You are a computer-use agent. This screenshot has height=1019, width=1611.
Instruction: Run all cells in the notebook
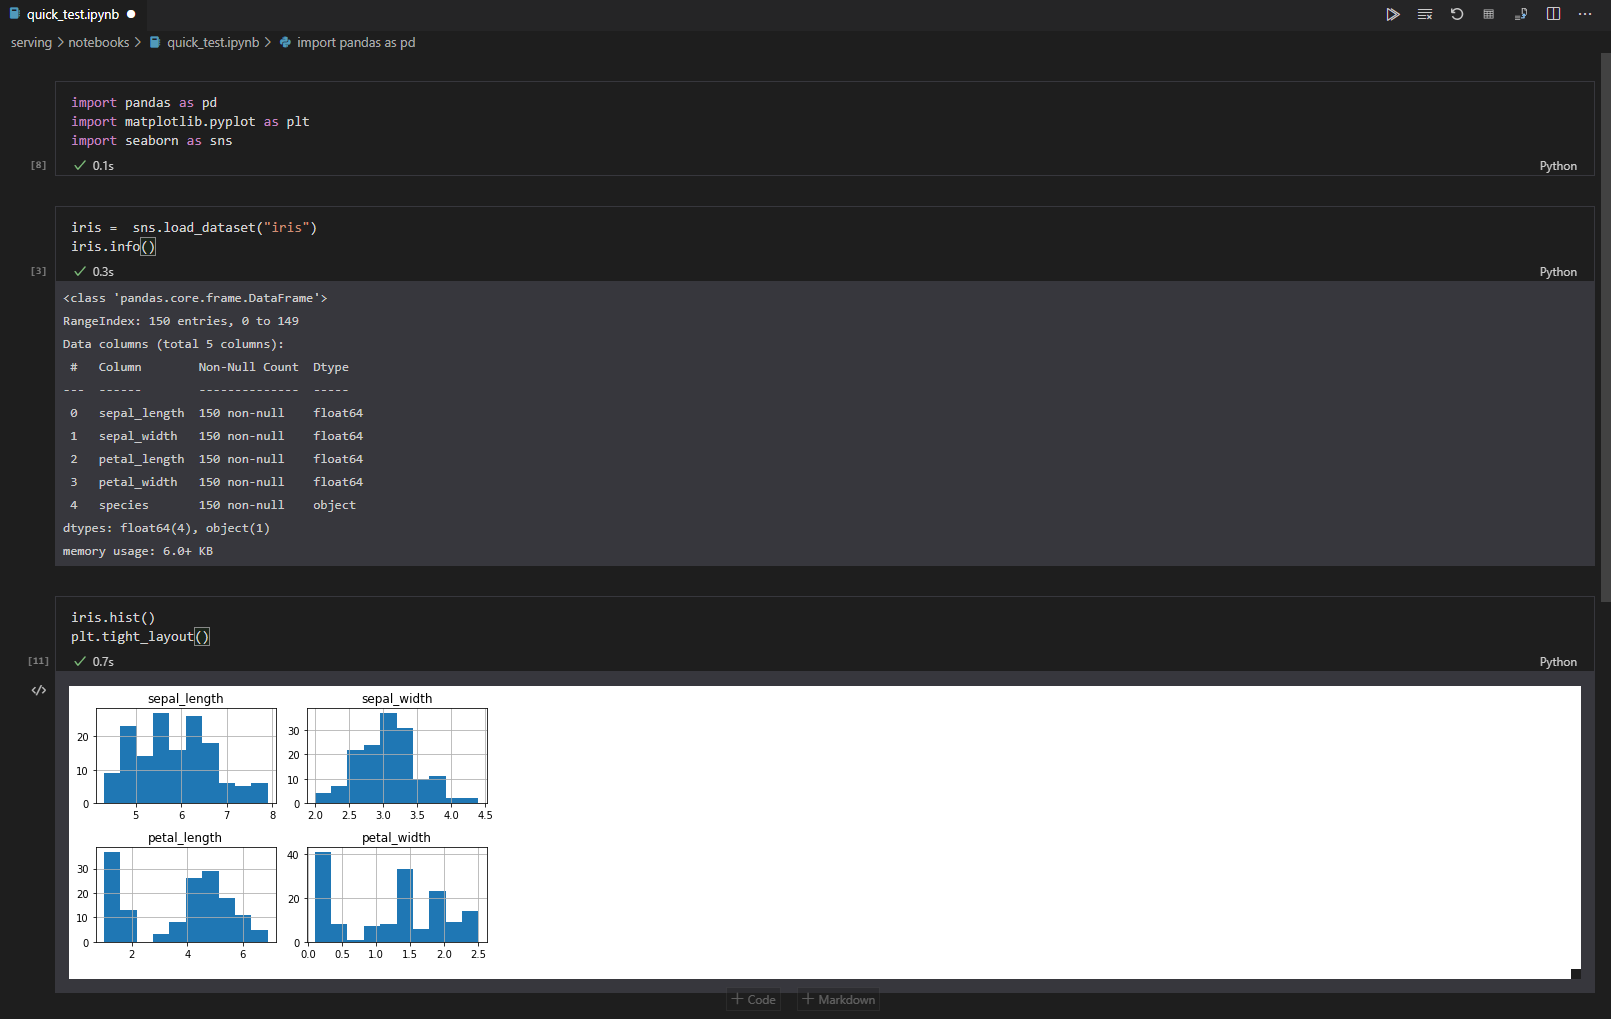click(1393, 14)
